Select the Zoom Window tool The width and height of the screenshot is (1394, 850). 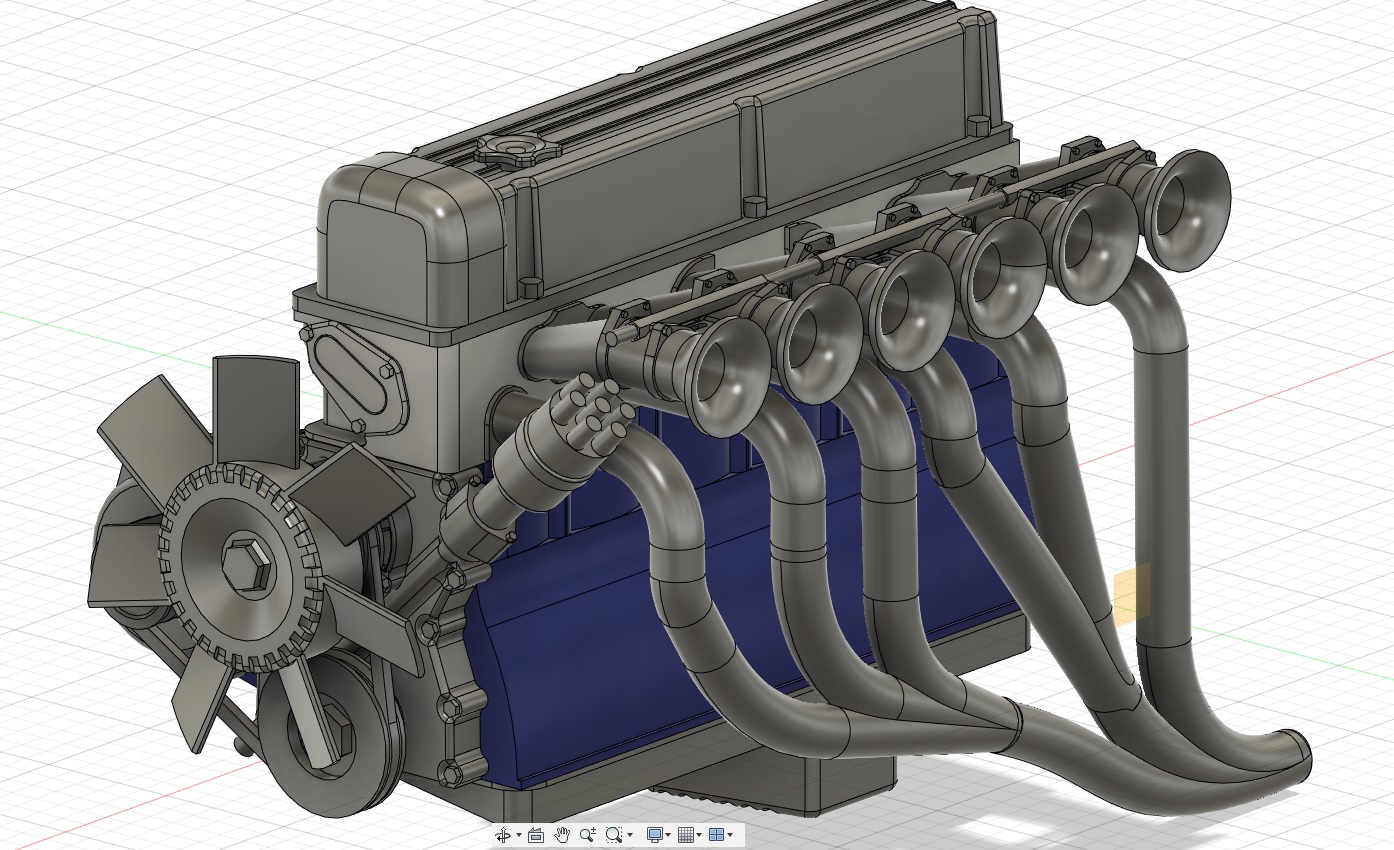[x=614, y=834]
